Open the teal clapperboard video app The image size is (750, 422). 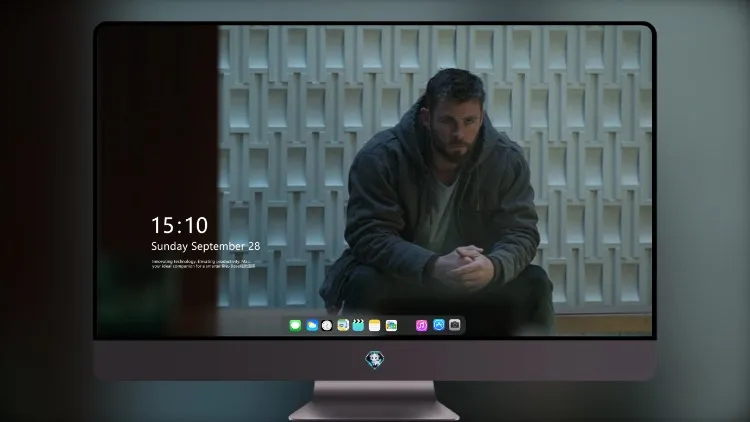(x=358, y=325)
